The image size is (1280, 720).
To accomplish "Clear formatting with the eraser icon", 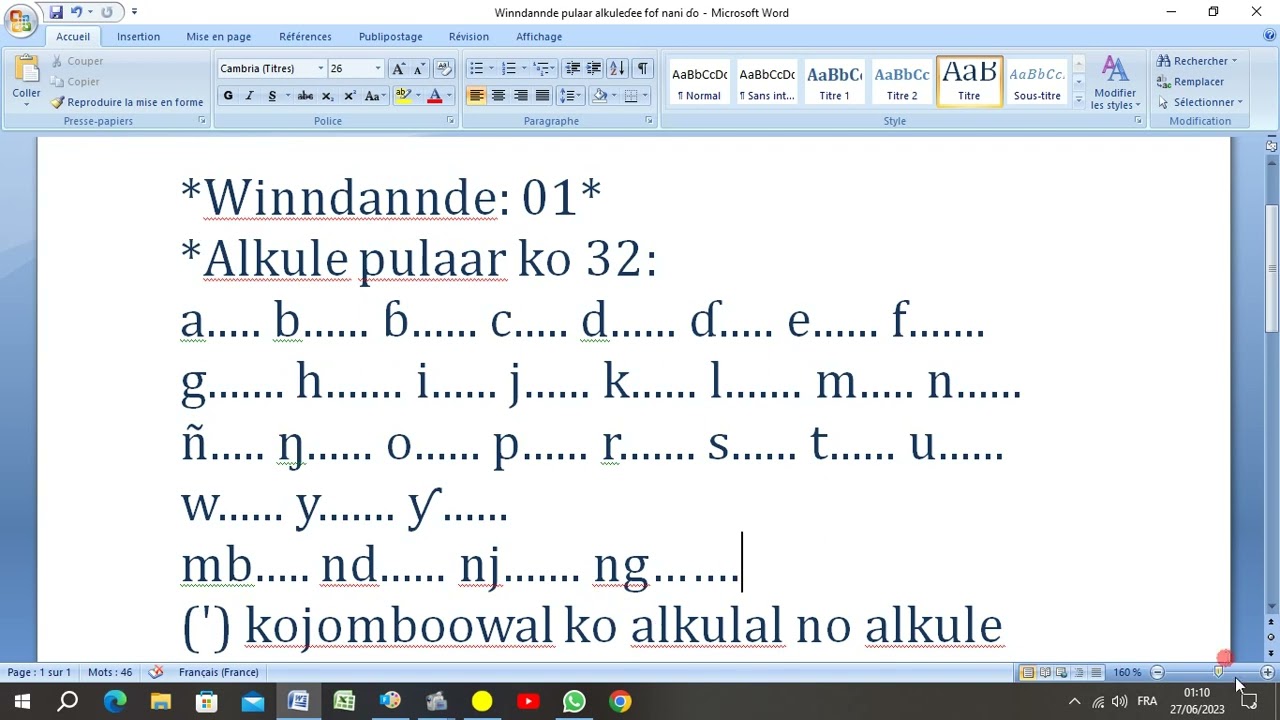I will pyautogui.click(x=444, y=68).
